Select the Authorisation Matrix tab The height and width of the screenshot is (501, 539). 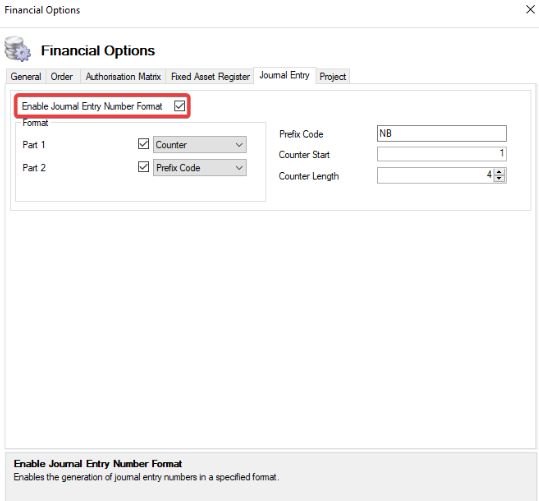[123, 76]
